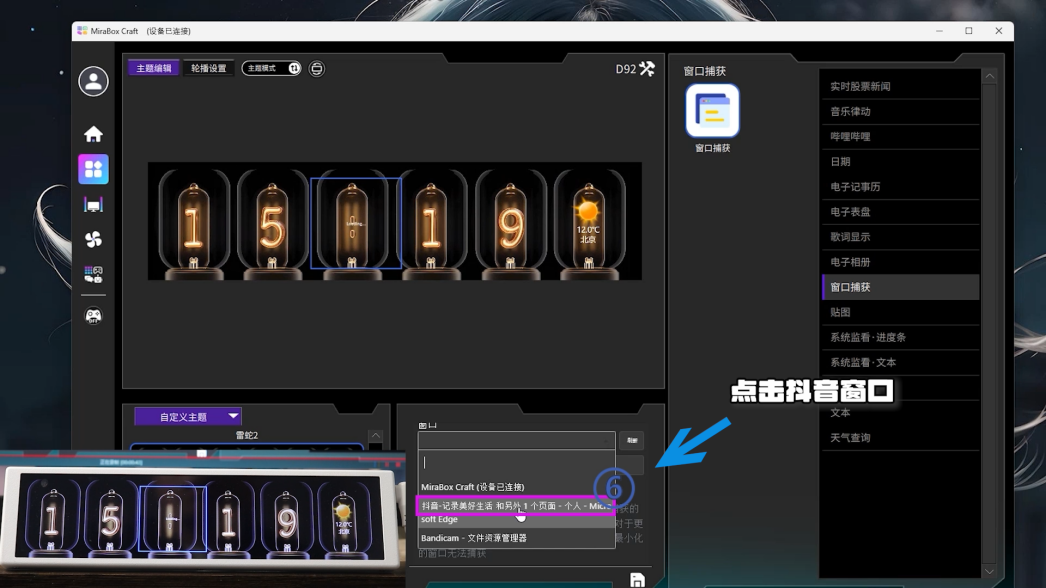
Task: Open the monitor display sidebar icon
Action: coord(93,205)
